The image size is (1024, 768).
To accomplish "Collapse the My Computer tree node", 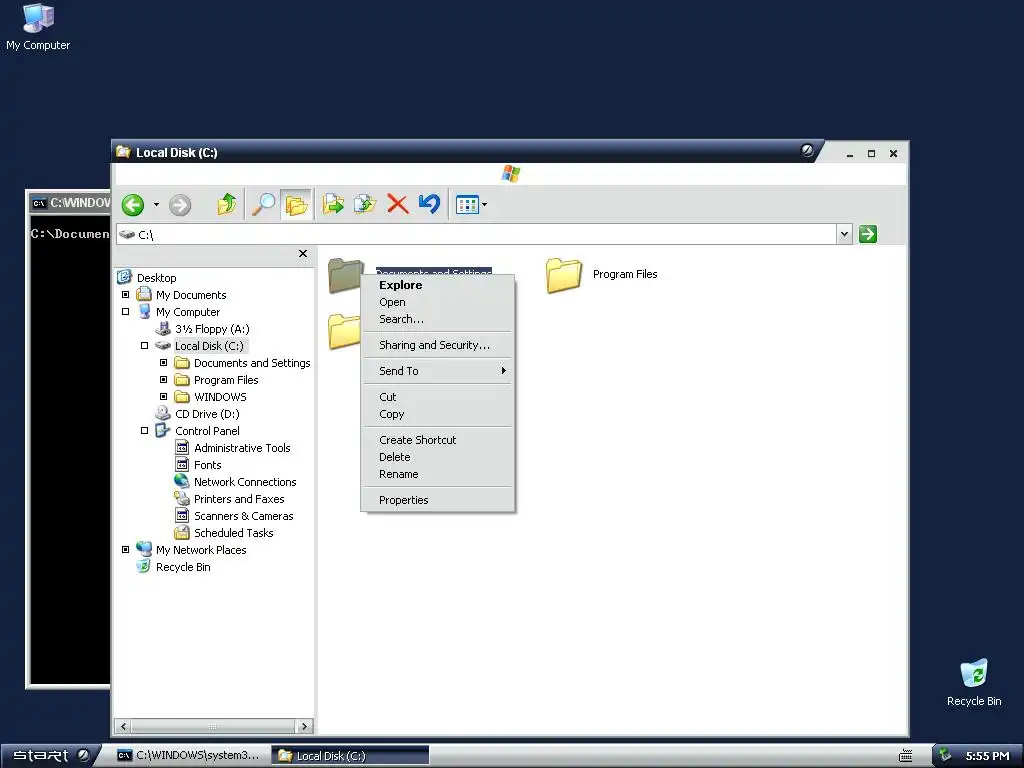I will (125, 312).
